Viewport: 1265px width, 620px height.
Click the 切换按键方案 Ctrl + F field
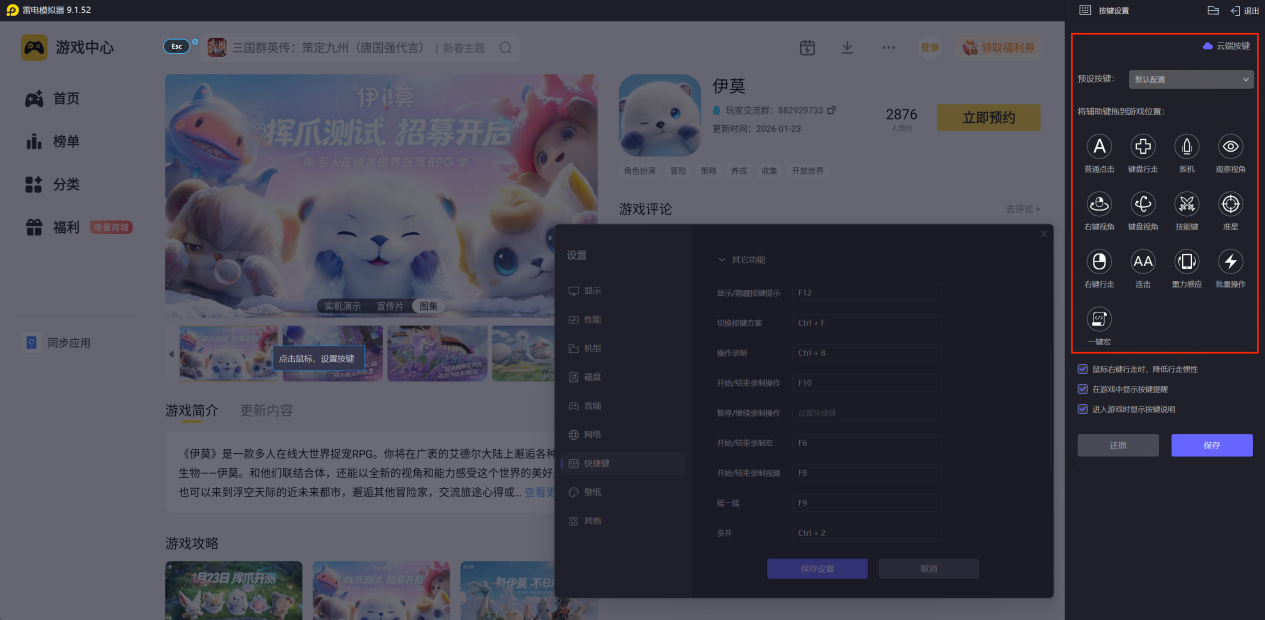[x=866, y=324]
